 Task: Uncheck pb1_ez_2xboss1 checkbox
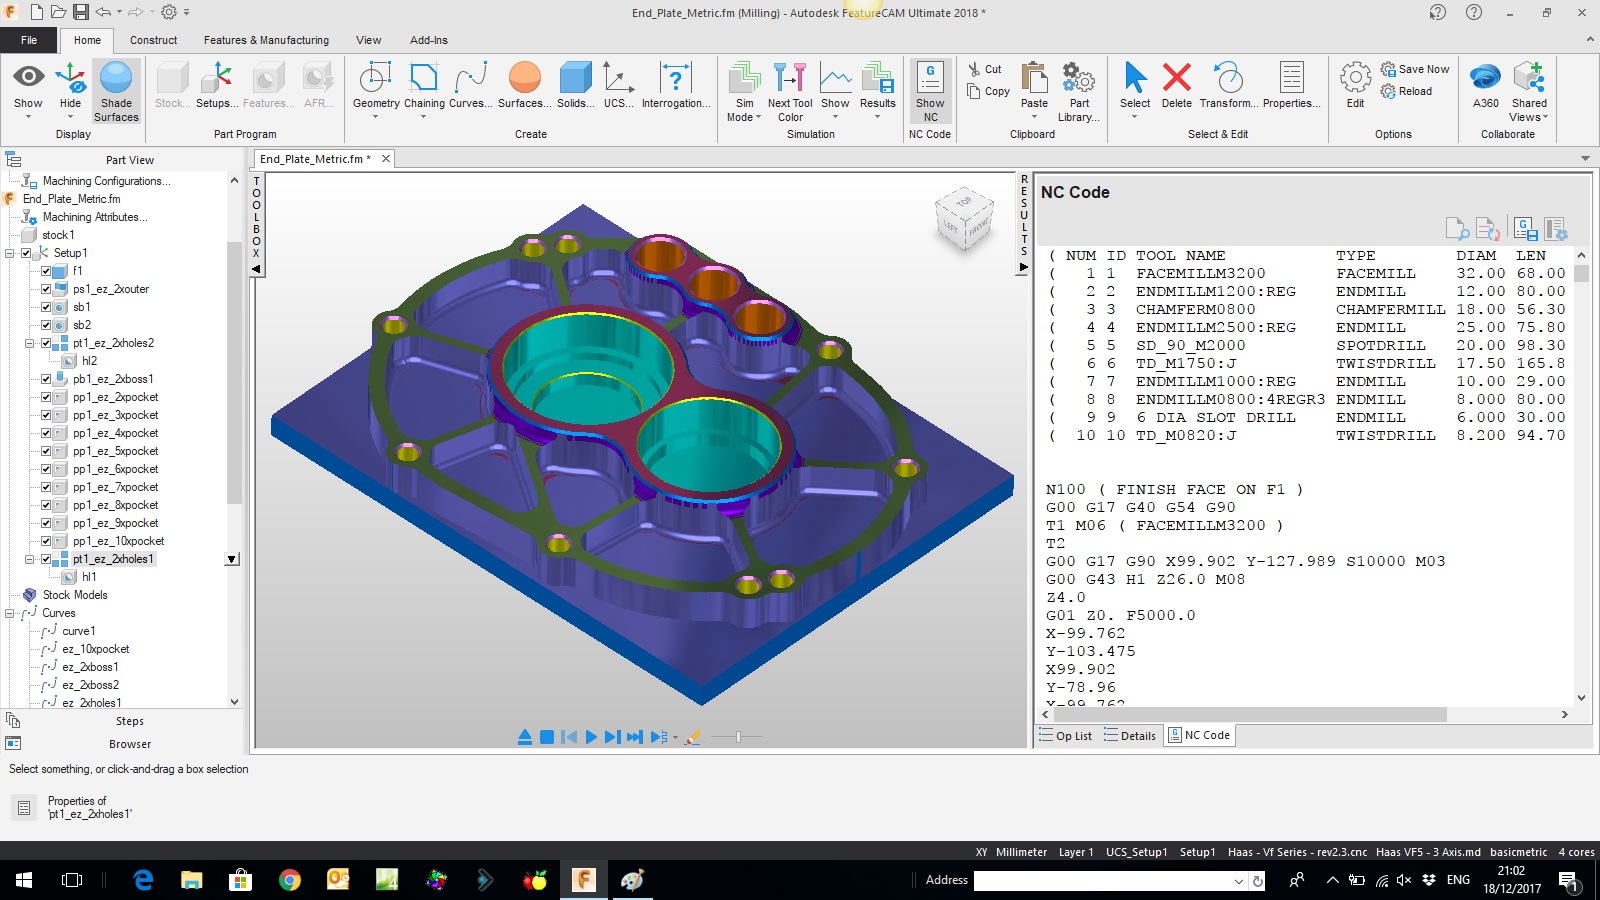(x=46, y=379)
